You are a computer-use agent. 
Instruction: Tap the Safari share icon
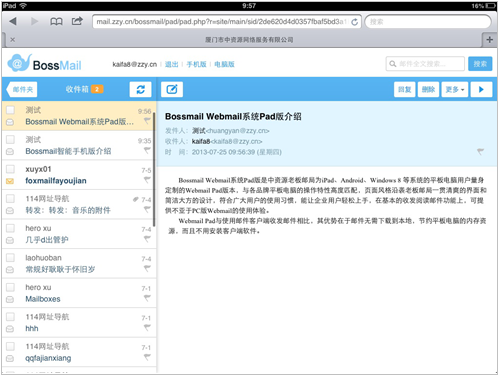pos(77,21)
